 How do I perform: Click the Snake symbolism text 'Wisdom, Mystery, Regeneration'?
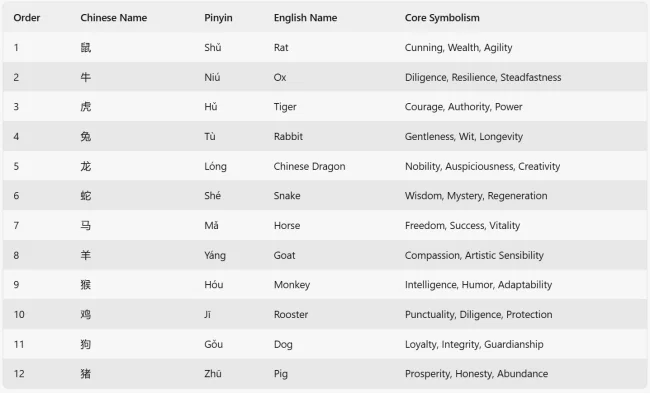pos(476,196)
